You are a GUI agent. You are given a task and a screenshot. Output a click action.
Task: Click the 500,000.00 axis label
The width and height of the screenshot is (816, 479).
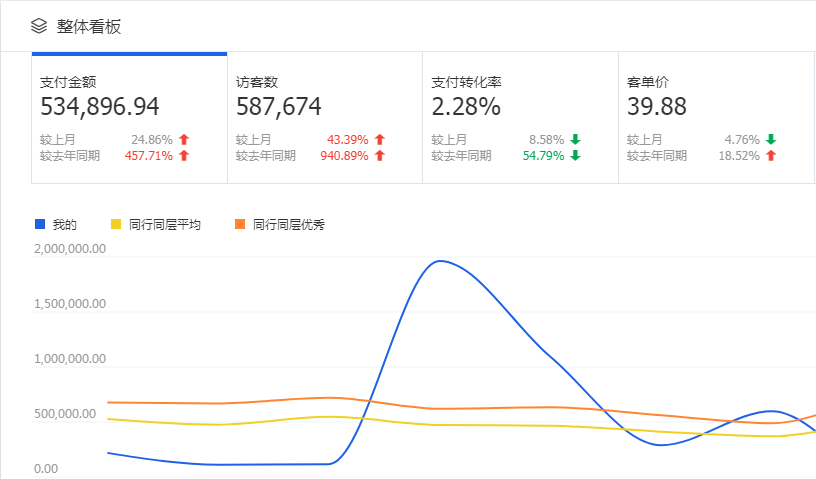65,414
